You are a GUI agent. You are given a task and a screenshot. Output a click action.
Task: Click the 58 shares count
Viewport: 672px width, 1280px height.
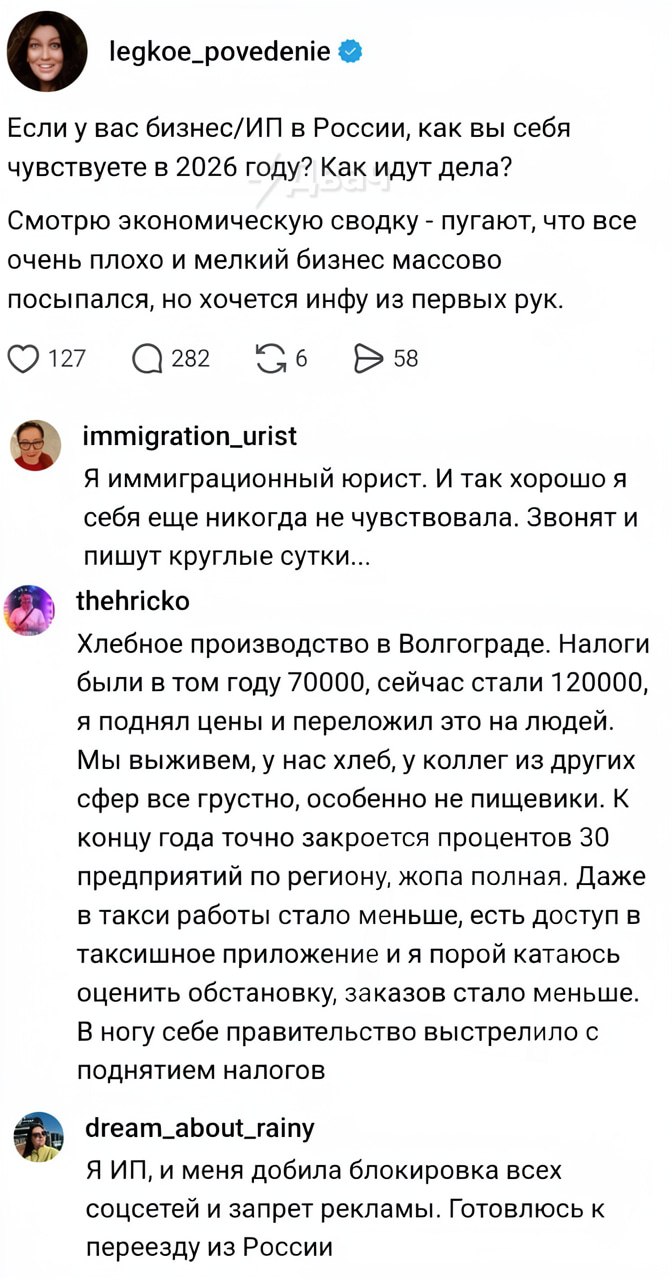click(x=406, y=358)
